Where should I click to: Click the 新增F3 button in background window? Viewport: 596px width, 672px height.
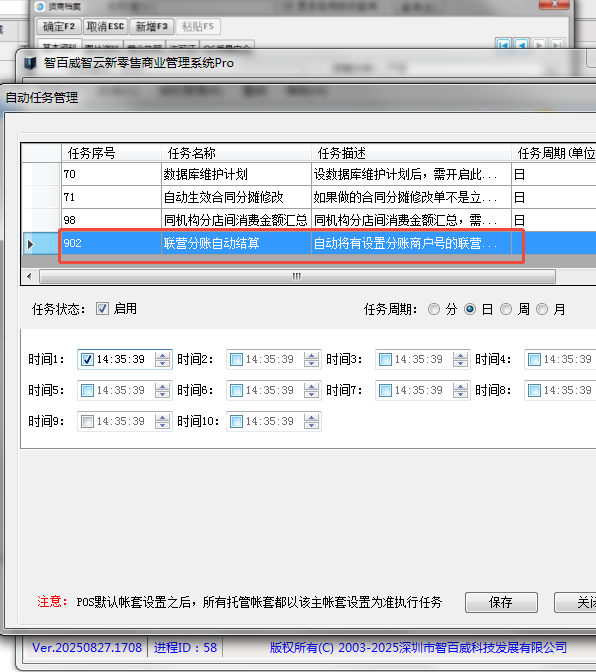[151, 27]
